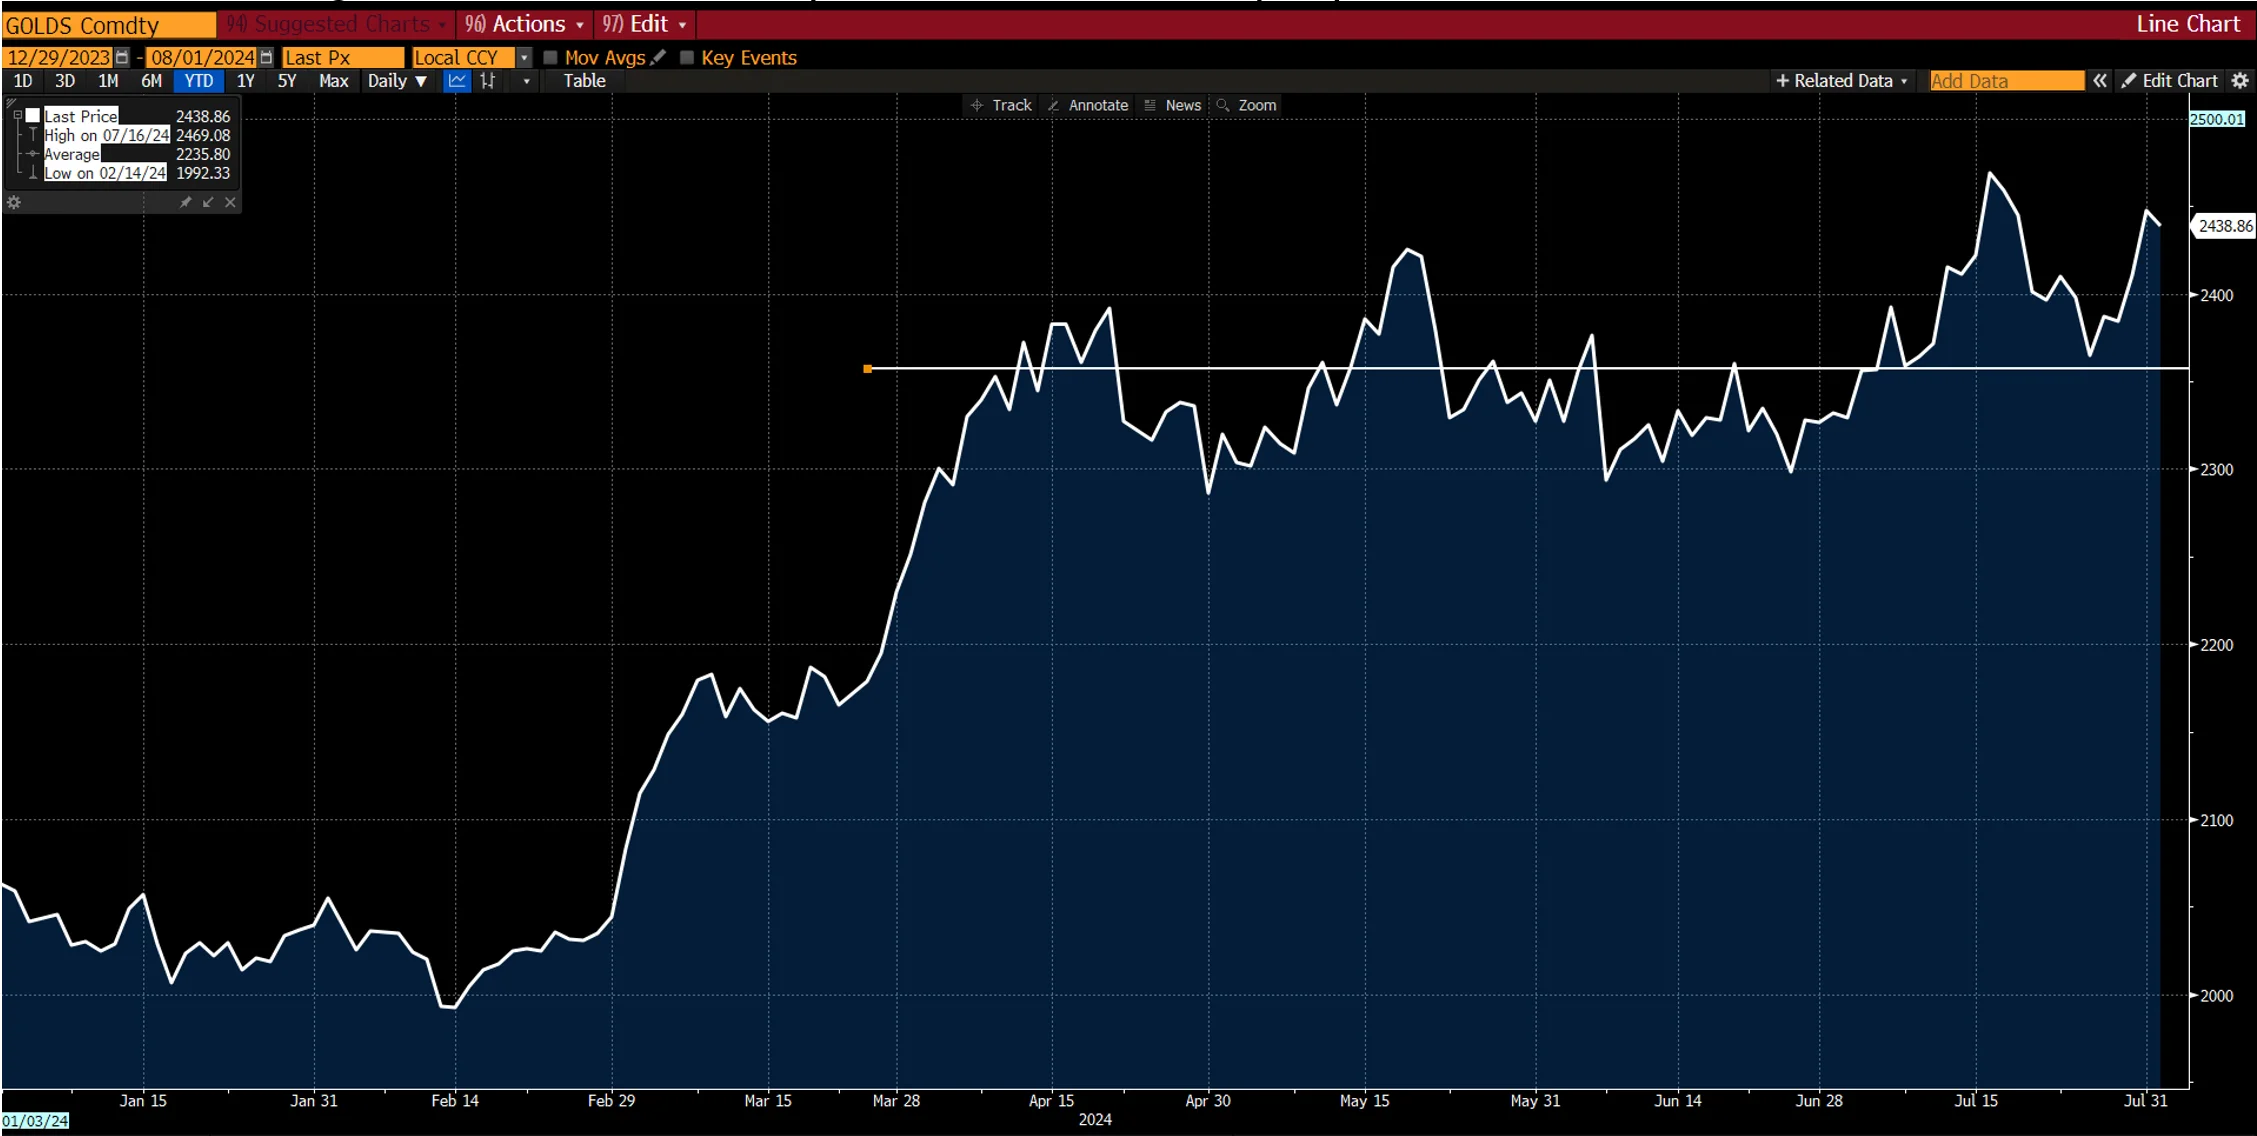Click the Line Chart title label
The width and height of the screenshot is (2257, 1136).
2188,24
